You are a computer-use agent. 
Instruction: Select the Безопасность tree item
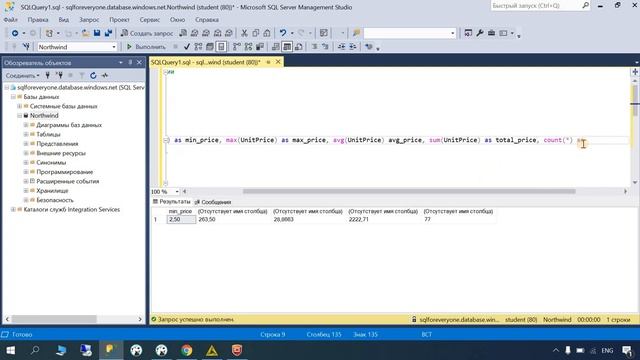55,200
